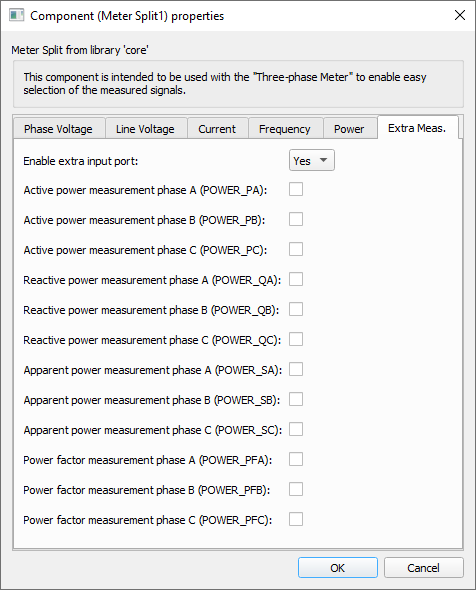Select the Extra Meas. tab

[417, 128]
